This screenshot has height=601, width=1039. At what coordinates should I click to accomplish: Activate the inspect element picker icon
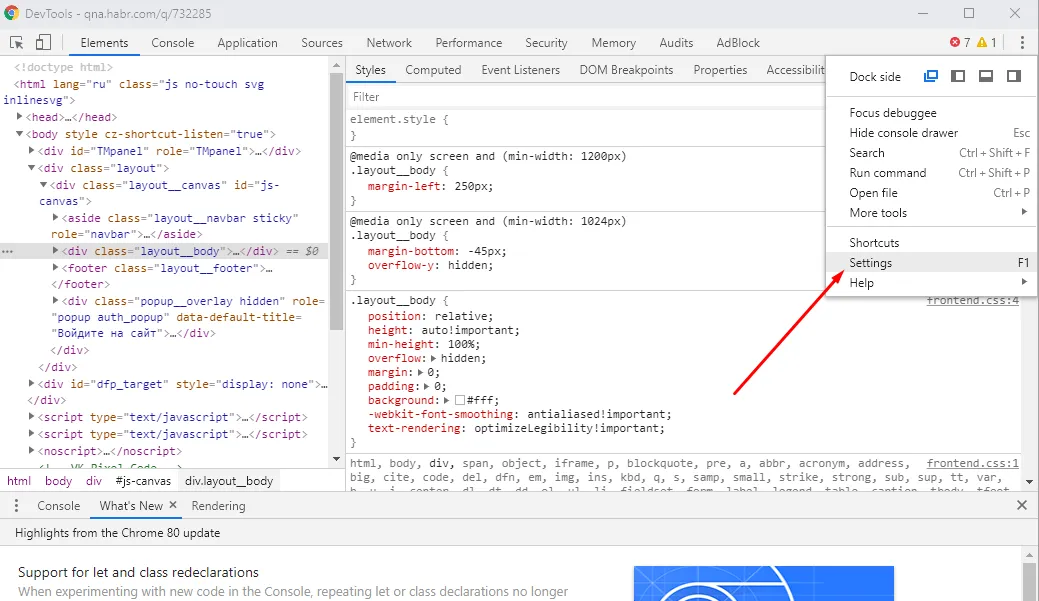pos(17,43)
